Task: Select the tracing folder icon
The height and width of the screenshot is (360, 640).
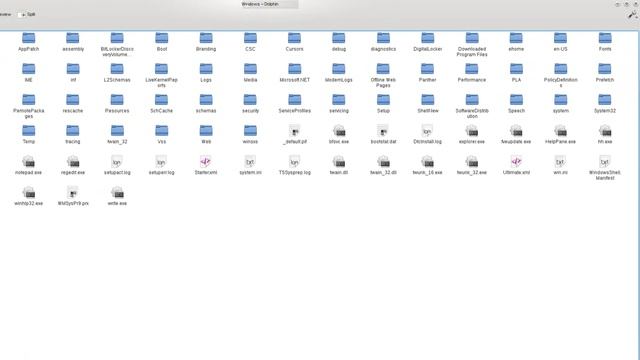Action: [73, 131]
